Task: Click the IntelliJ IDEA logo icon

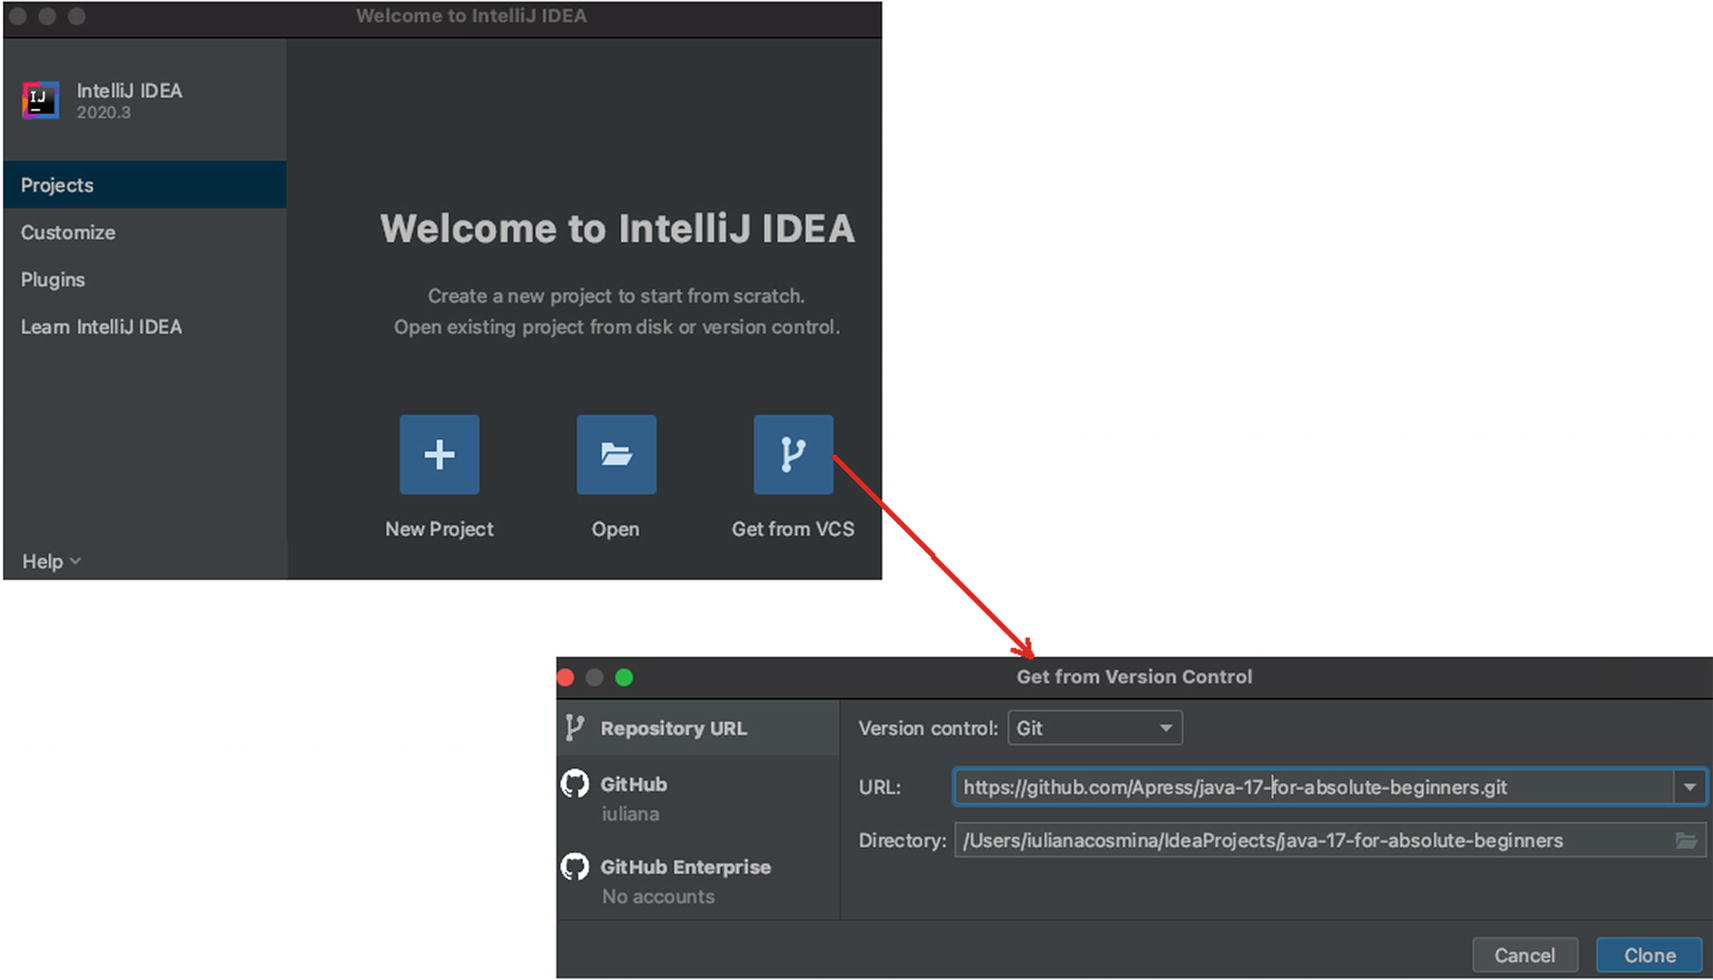Action: point(41,100)
